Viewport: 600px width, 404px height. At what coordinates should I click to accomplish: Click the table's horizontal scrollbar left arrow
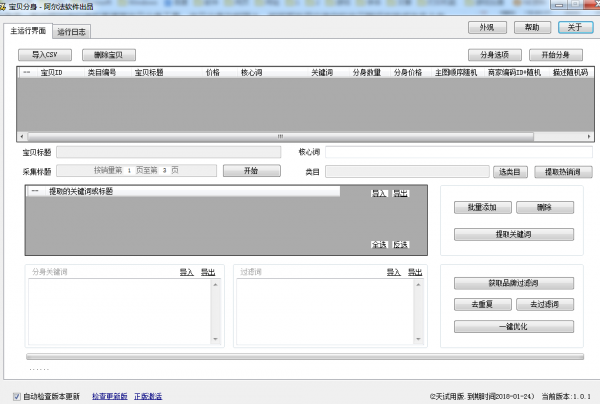tap(21, 134)
